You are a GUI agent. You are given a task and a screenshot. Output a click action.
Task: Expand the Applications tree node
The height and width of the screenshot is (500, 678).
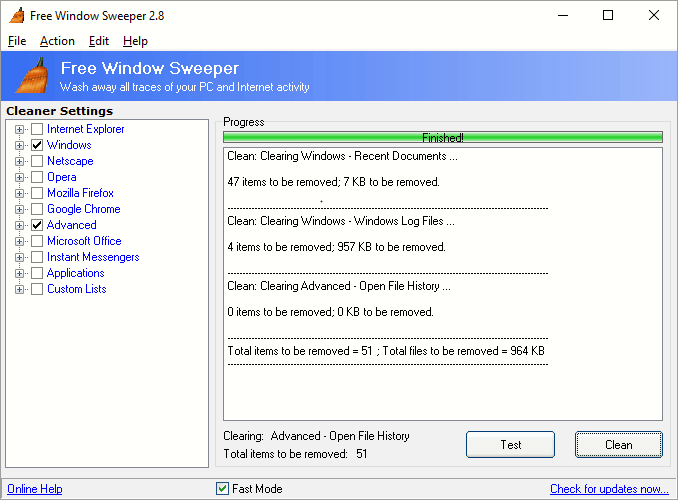point(19,273)
